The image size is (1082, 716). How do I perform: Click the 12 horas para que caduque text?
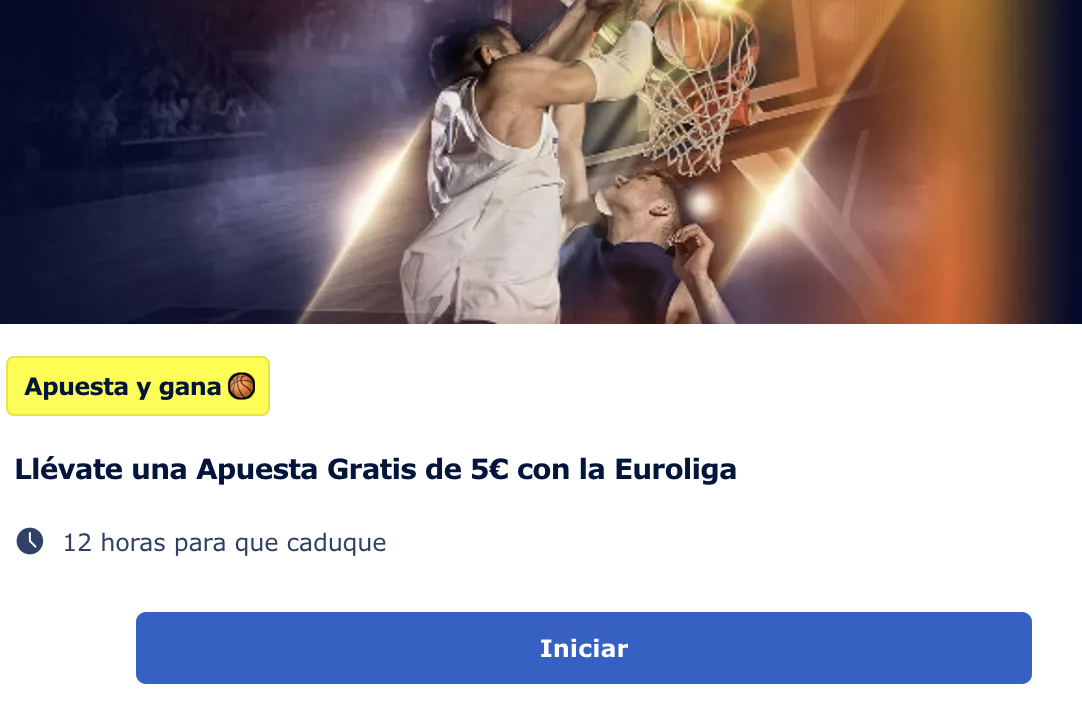(224, 543)
